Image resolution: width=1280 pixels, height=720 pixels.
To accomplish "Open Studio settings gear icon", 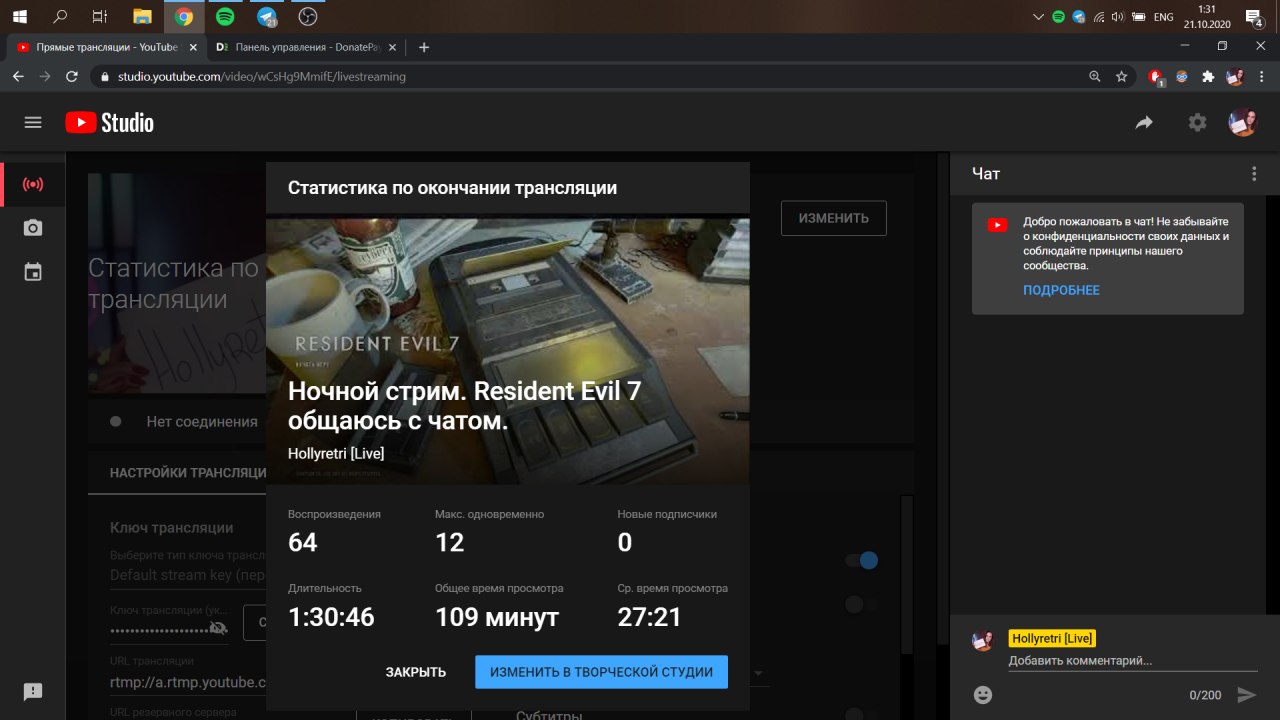I will pos(1197,122).
